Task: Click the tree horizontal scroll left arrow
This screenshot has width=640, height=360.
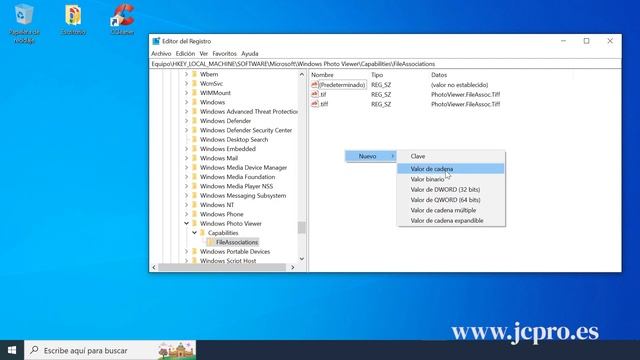Action: 154,267
